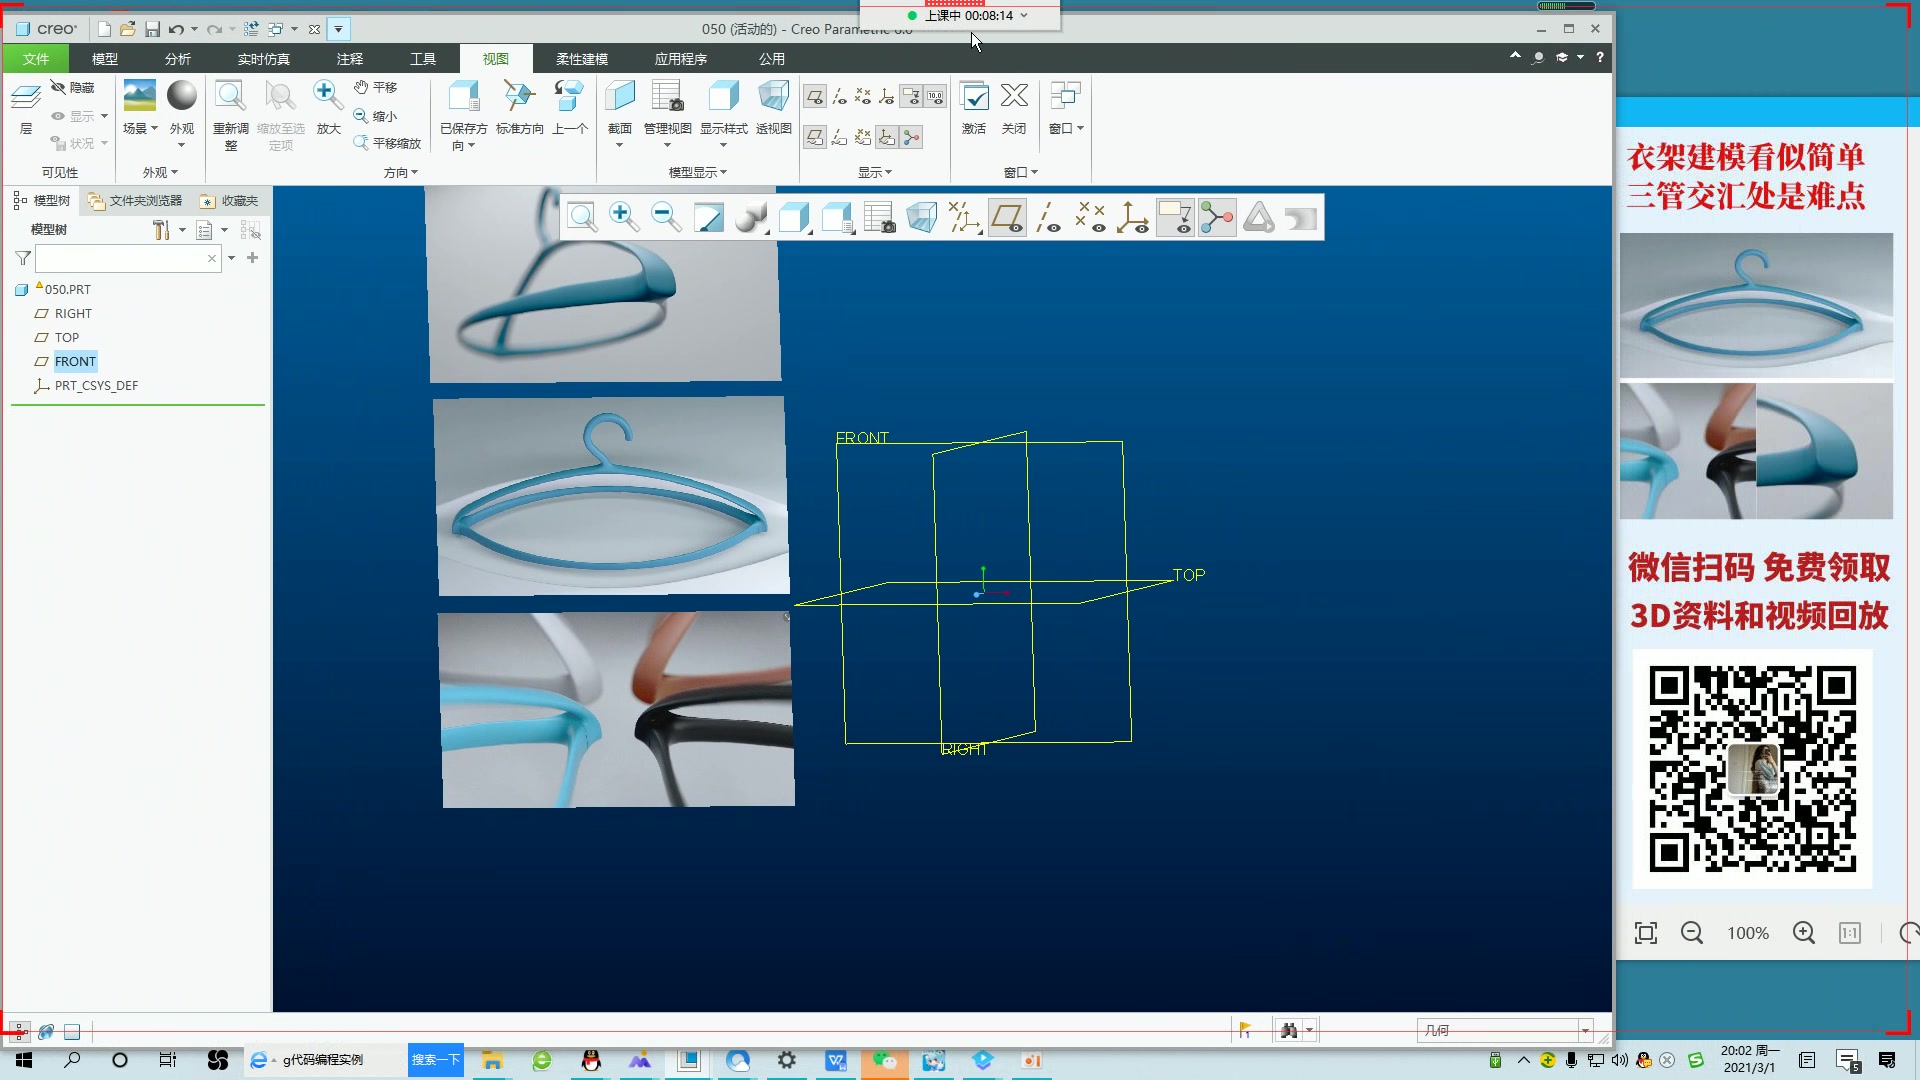Screen dimensions: 1920x1080
Task: Click the Activate (激活) window button
Action: pos(974,97)
